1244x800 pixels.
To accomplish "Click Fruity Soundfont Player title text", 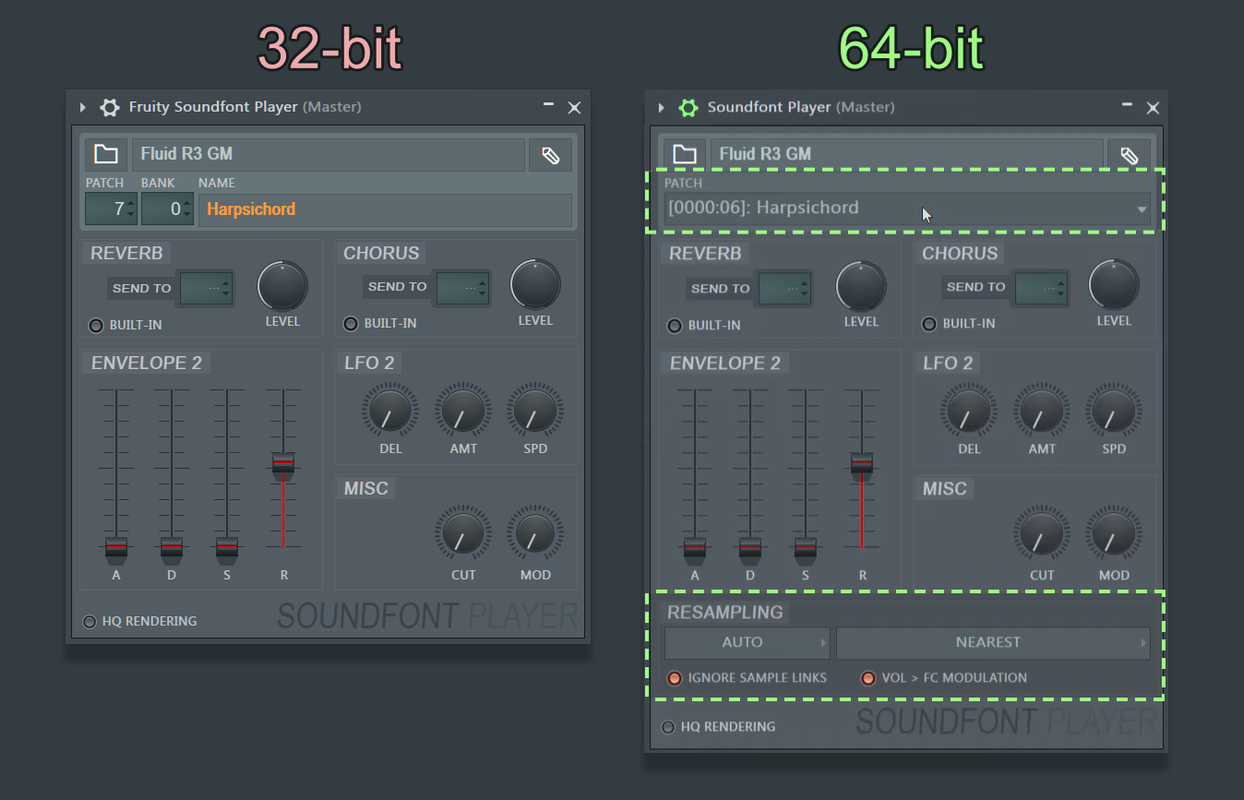I will click(x=213, y=107).
